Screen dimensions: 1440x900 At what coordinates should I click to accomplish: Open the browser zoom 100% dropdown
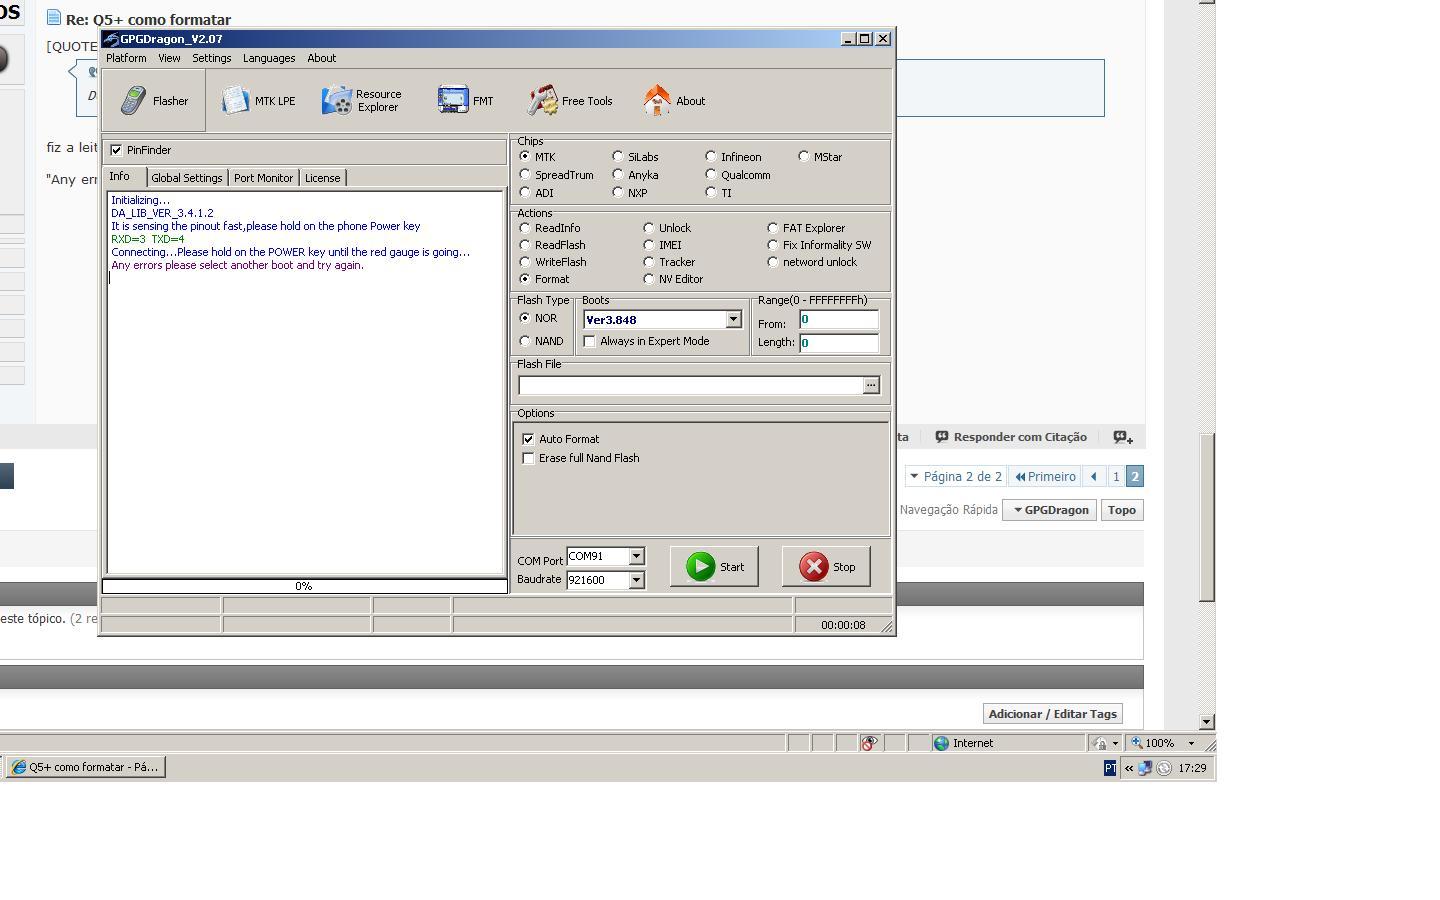(x=1191, y=743)
